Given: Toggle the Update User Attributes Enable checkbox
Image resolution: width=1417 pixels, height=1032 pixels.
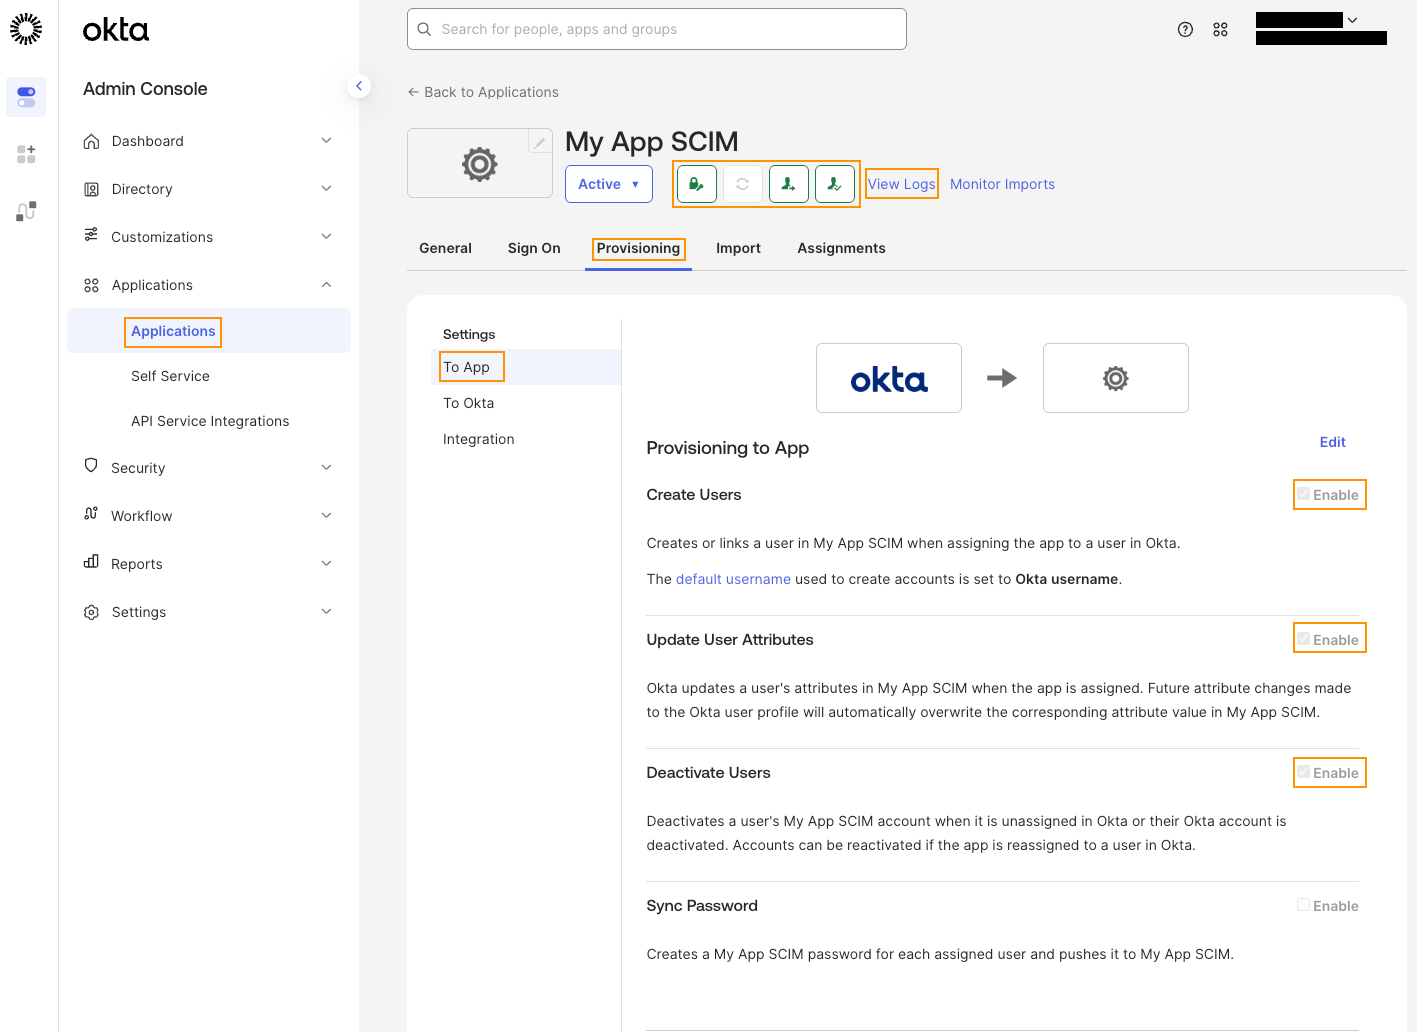Looking at the screenshot, I should click(x=1304, y=639).
